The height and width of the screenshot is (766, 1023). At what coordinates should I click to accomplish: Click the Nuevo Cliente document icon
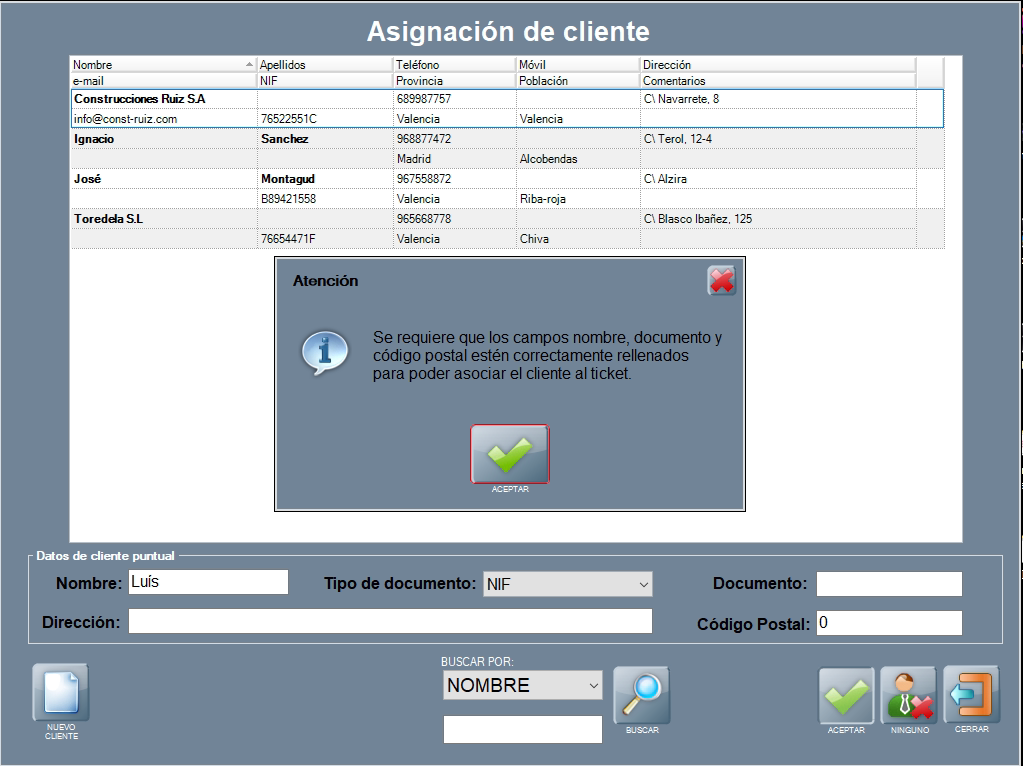[x=61, y=693]
